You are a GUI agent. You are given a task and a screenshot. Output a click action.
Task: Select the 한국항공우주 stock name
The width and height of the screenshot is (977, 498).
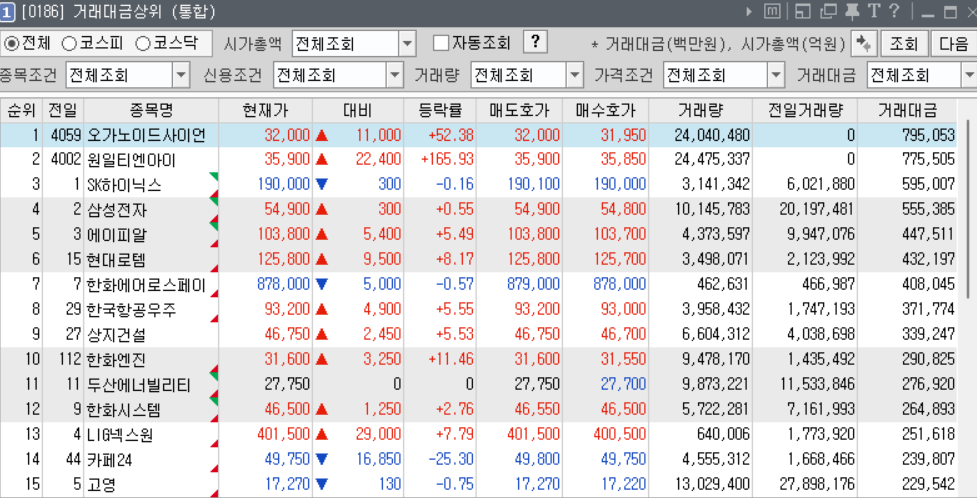(131, 310)
